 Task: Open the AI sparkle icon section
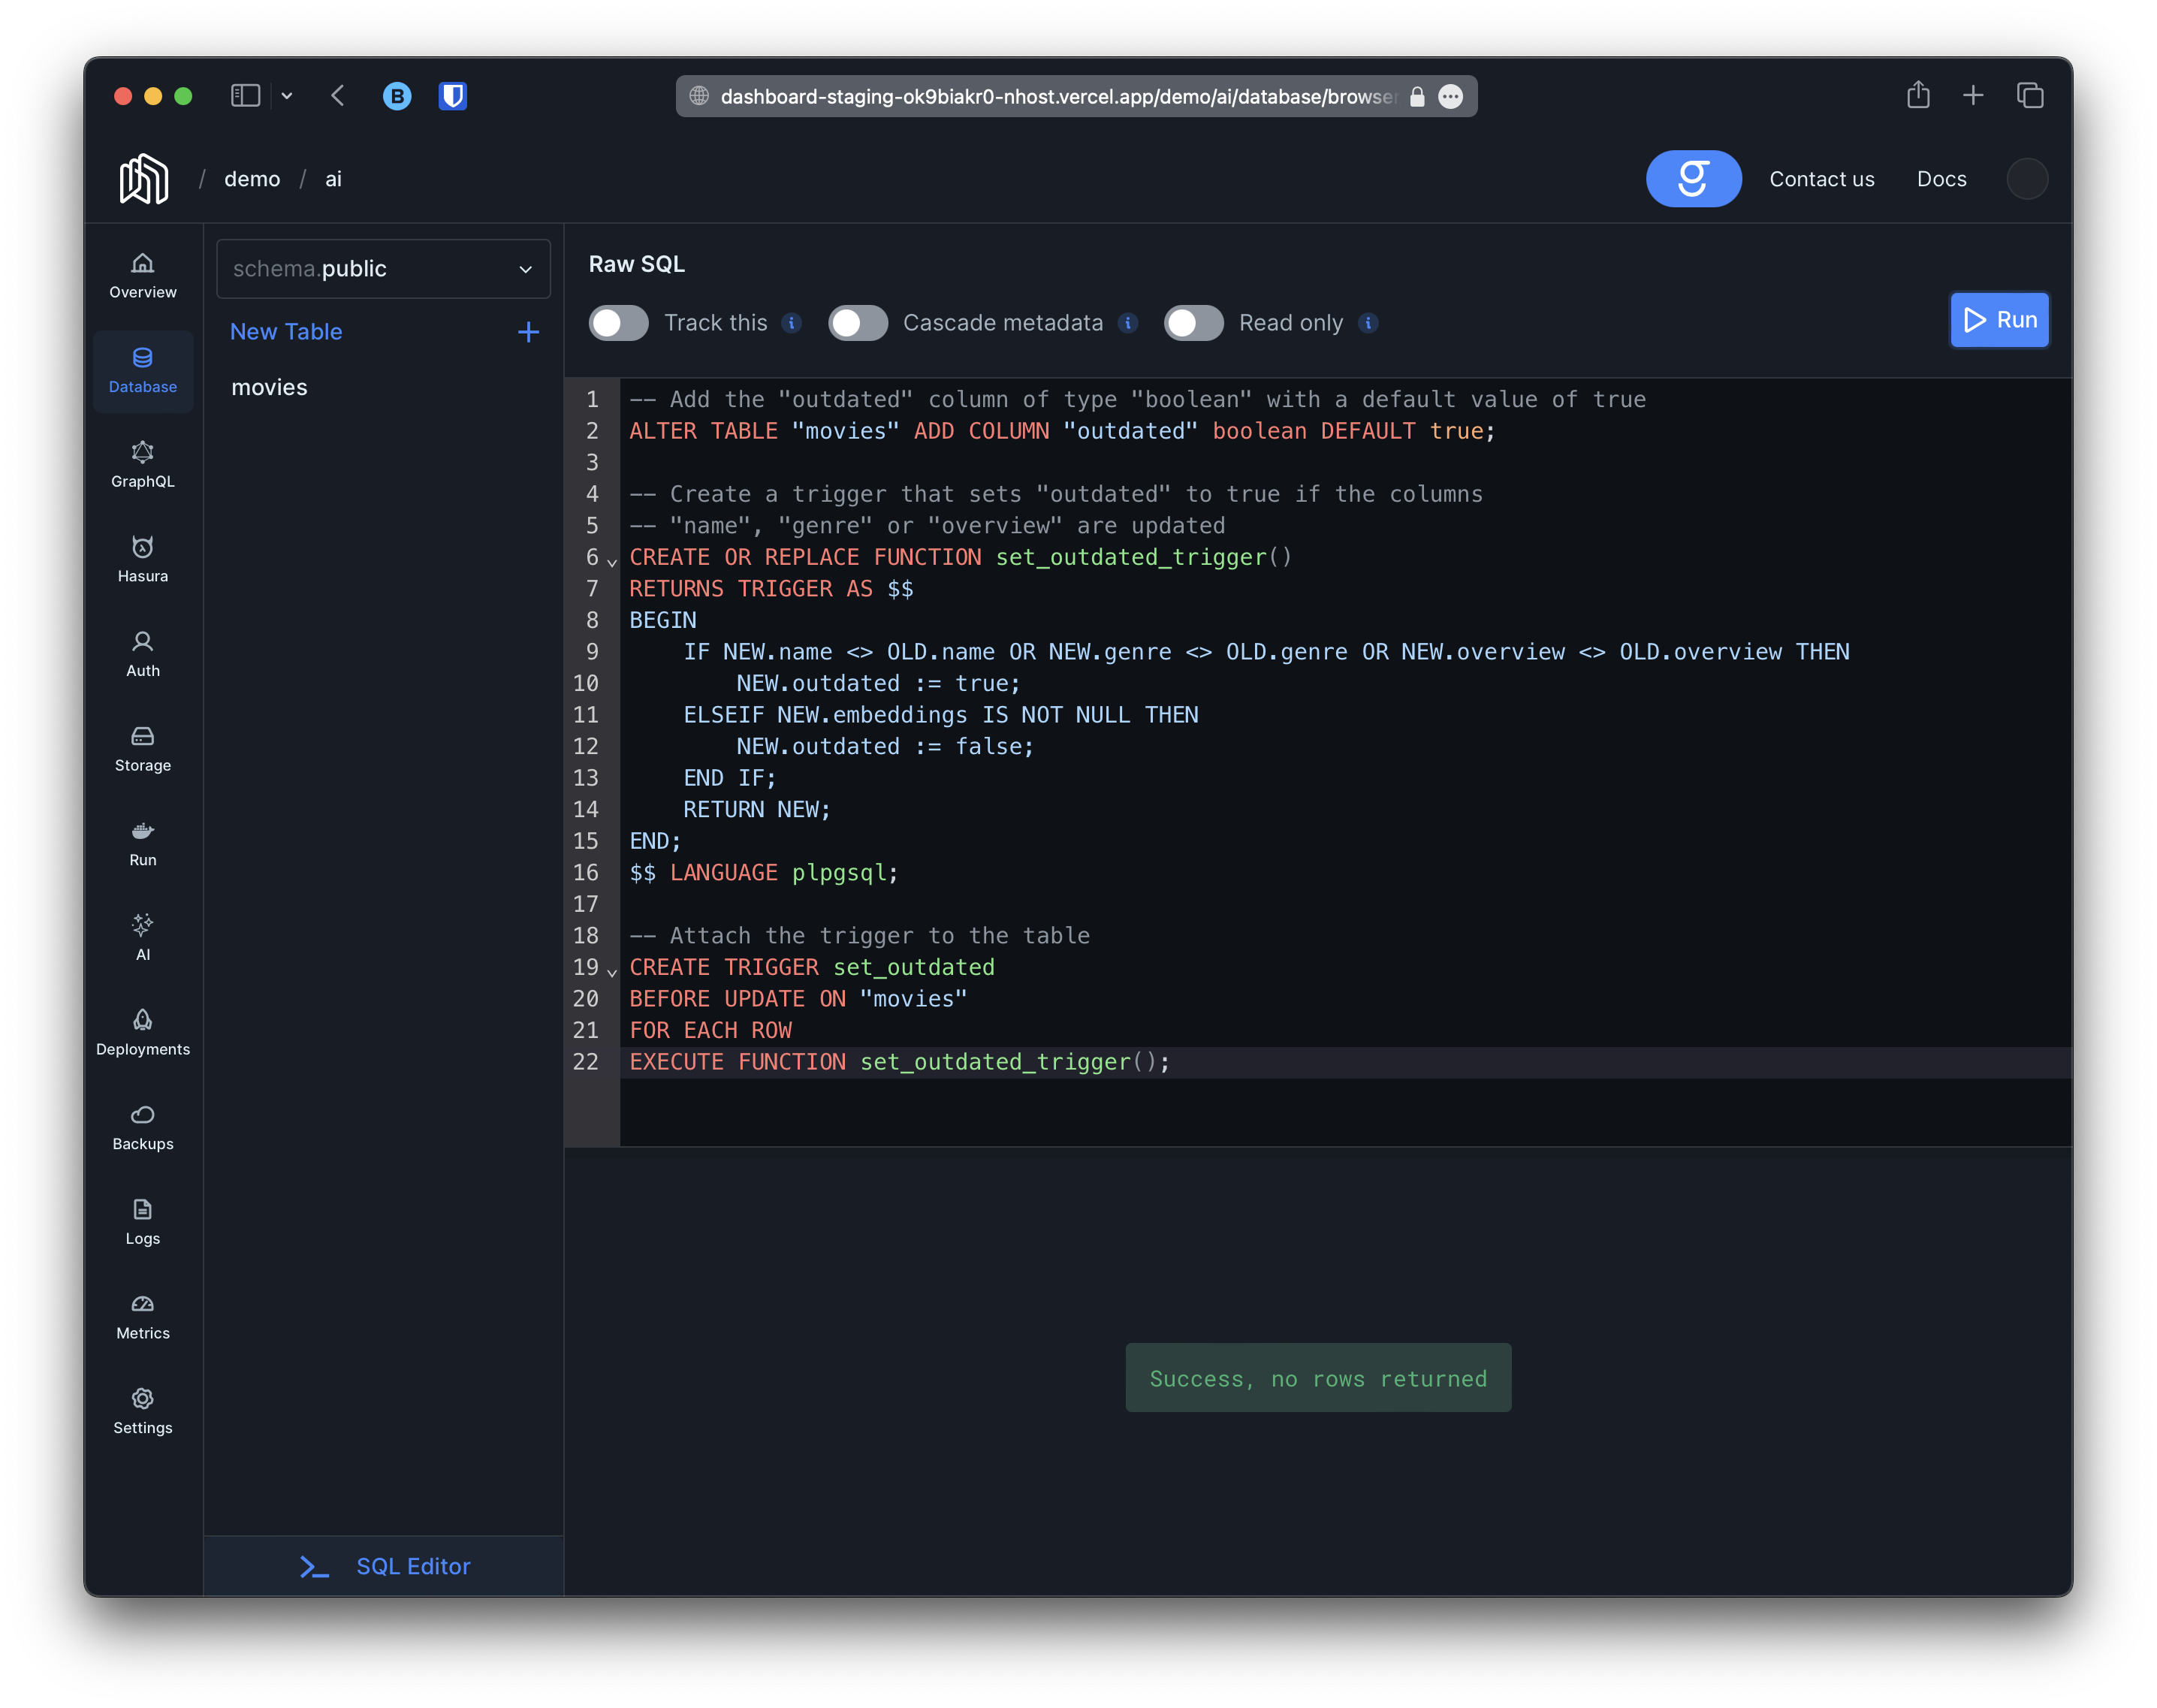pyautogui.click(x=143, y=937)
